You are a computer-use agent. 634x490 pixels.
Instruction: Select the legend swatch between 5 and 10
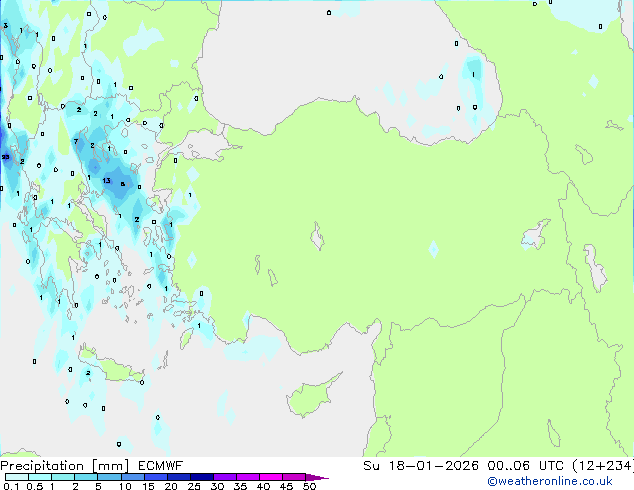(110, 477)
